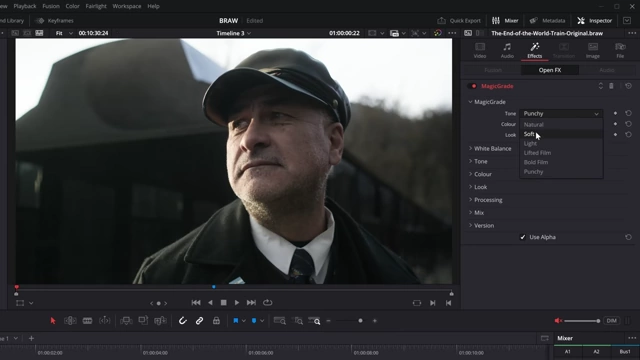Open the Color menu
This screenshot has width=640, height=360.
pyautogui.click(x=73, y=6)
